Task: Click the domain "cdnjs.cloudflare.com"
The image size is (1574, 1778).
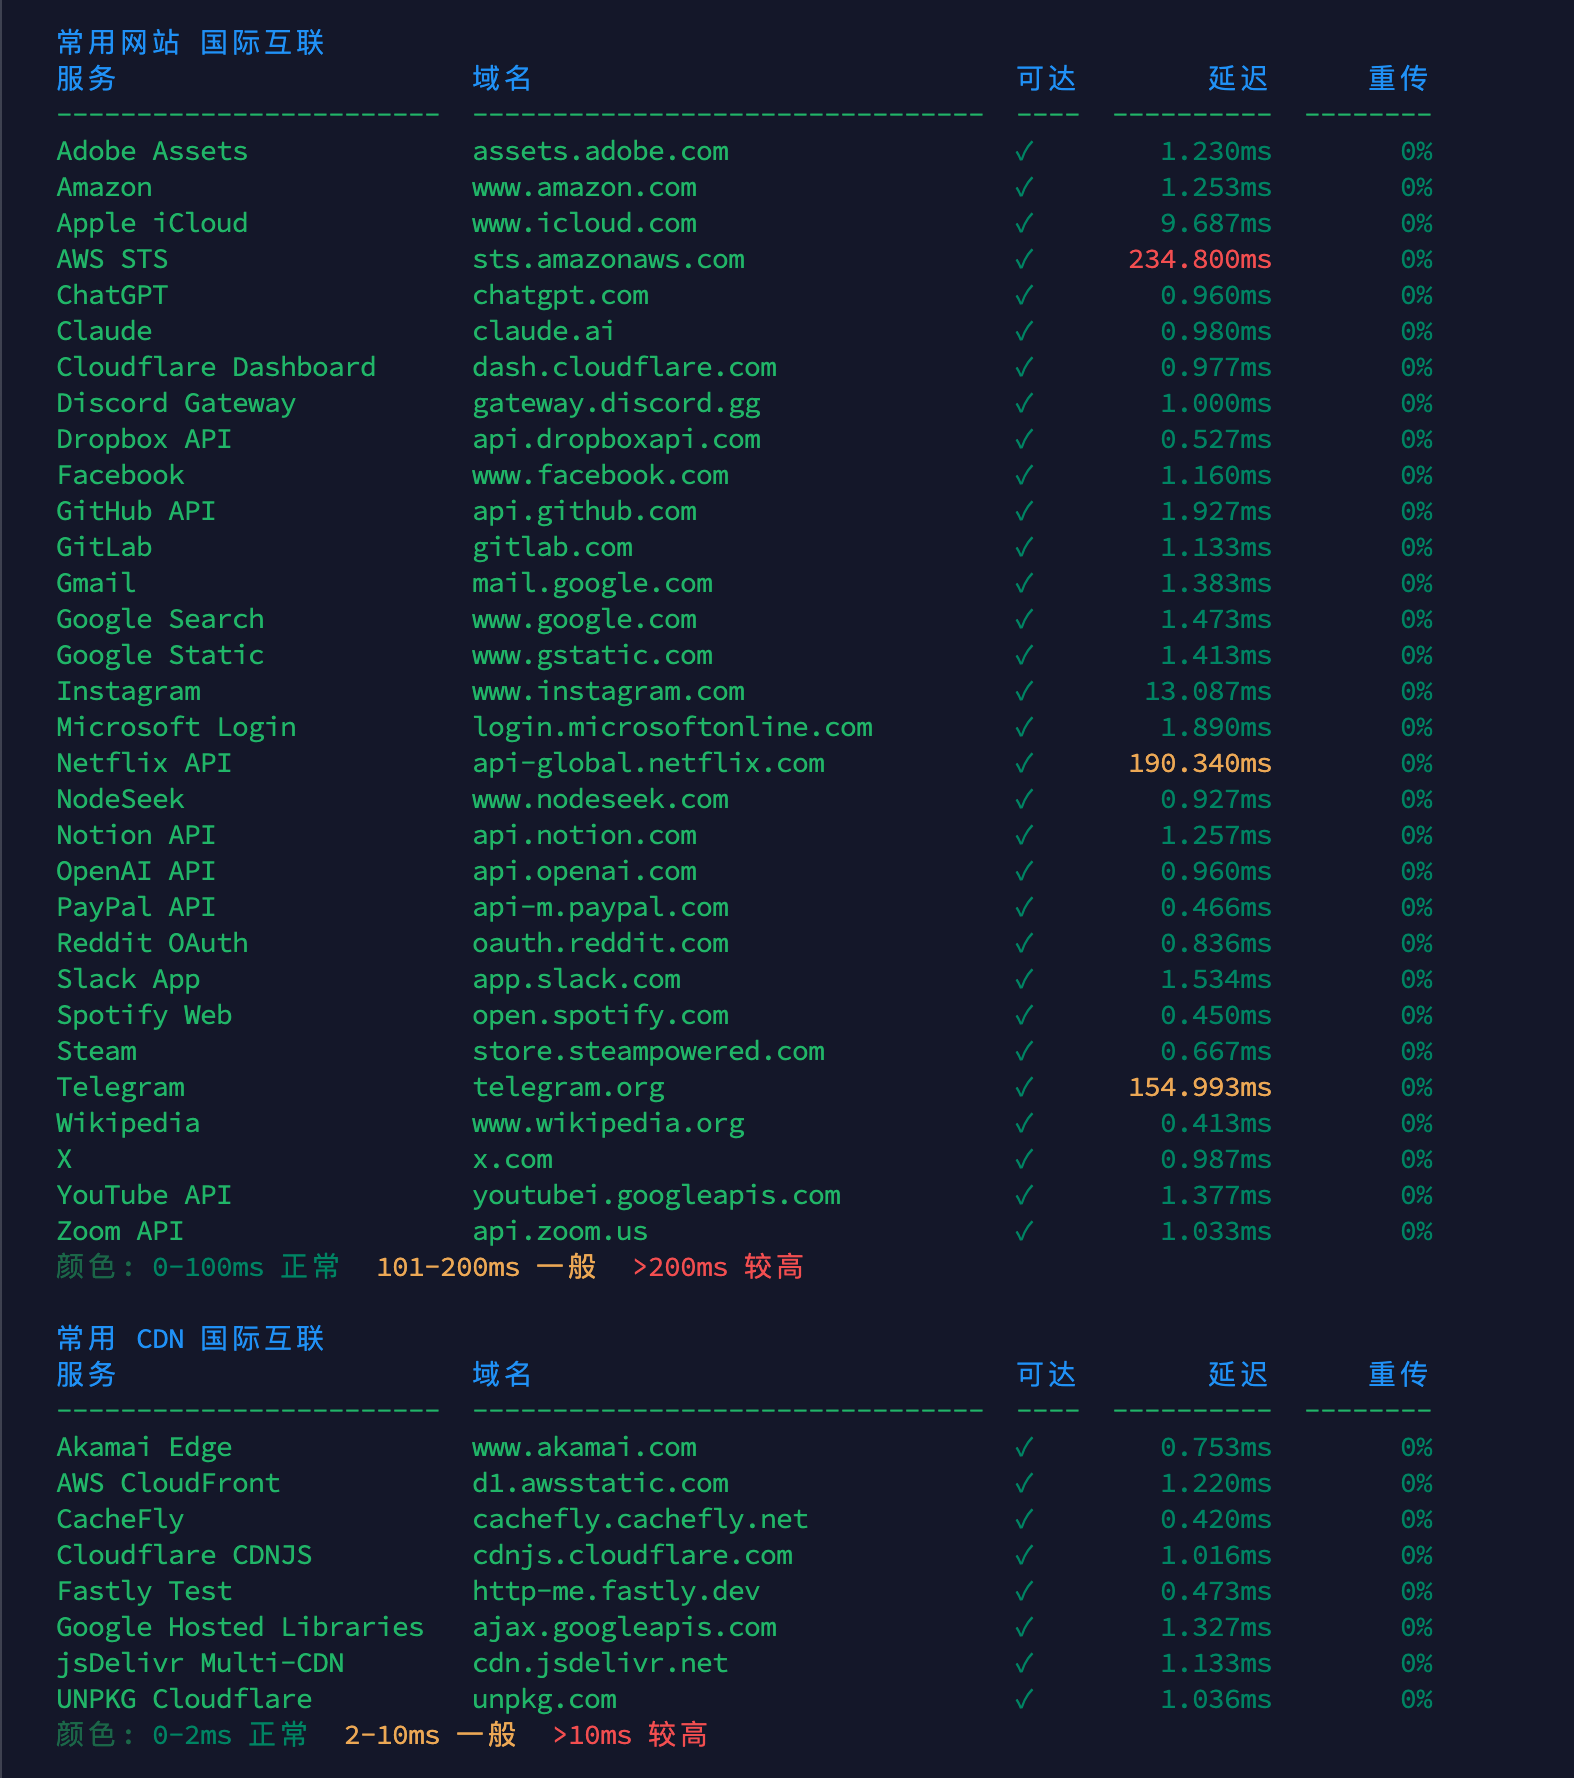Action: (x=632, y=1555)
